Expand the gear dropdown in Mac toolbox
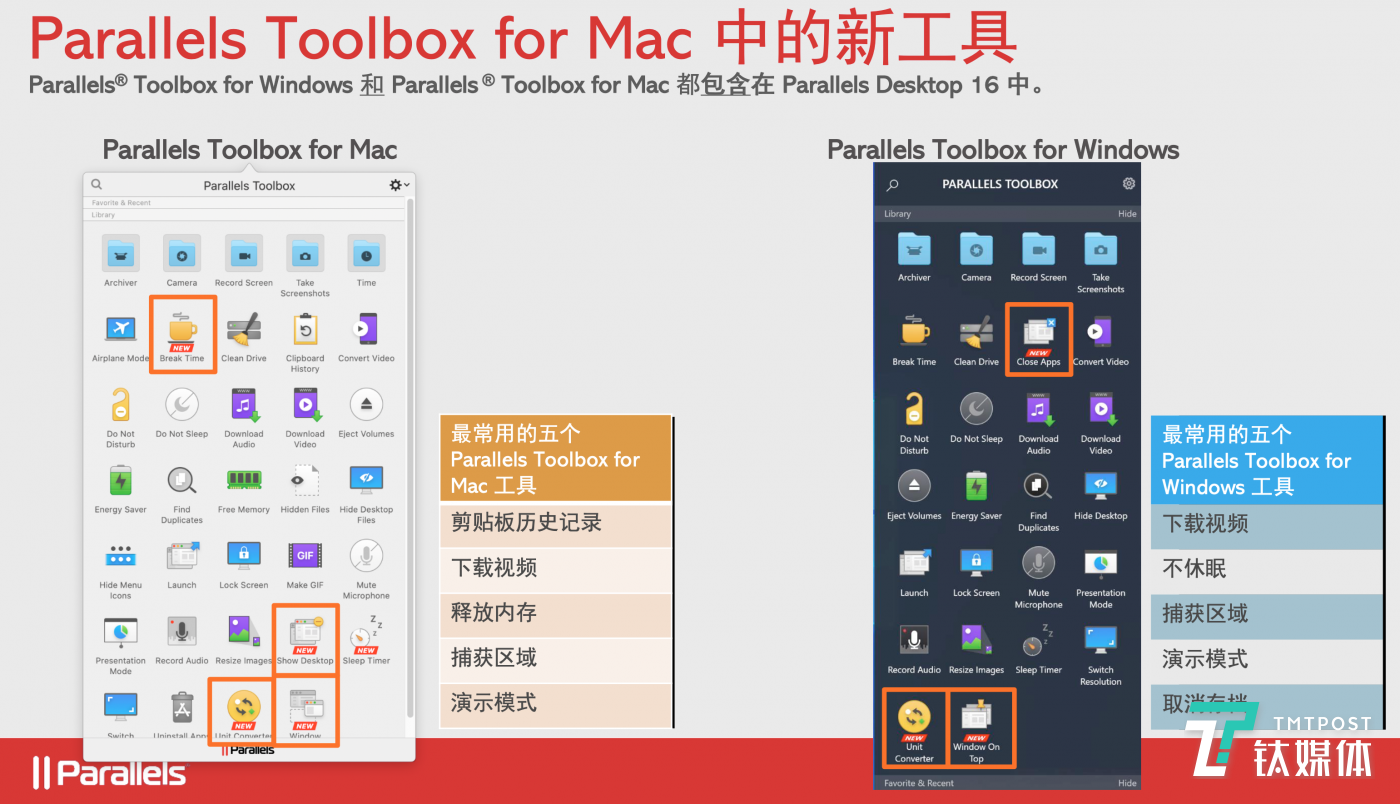Image resolution: width=1400 pixels, height=804 pixels. [399, 185]
